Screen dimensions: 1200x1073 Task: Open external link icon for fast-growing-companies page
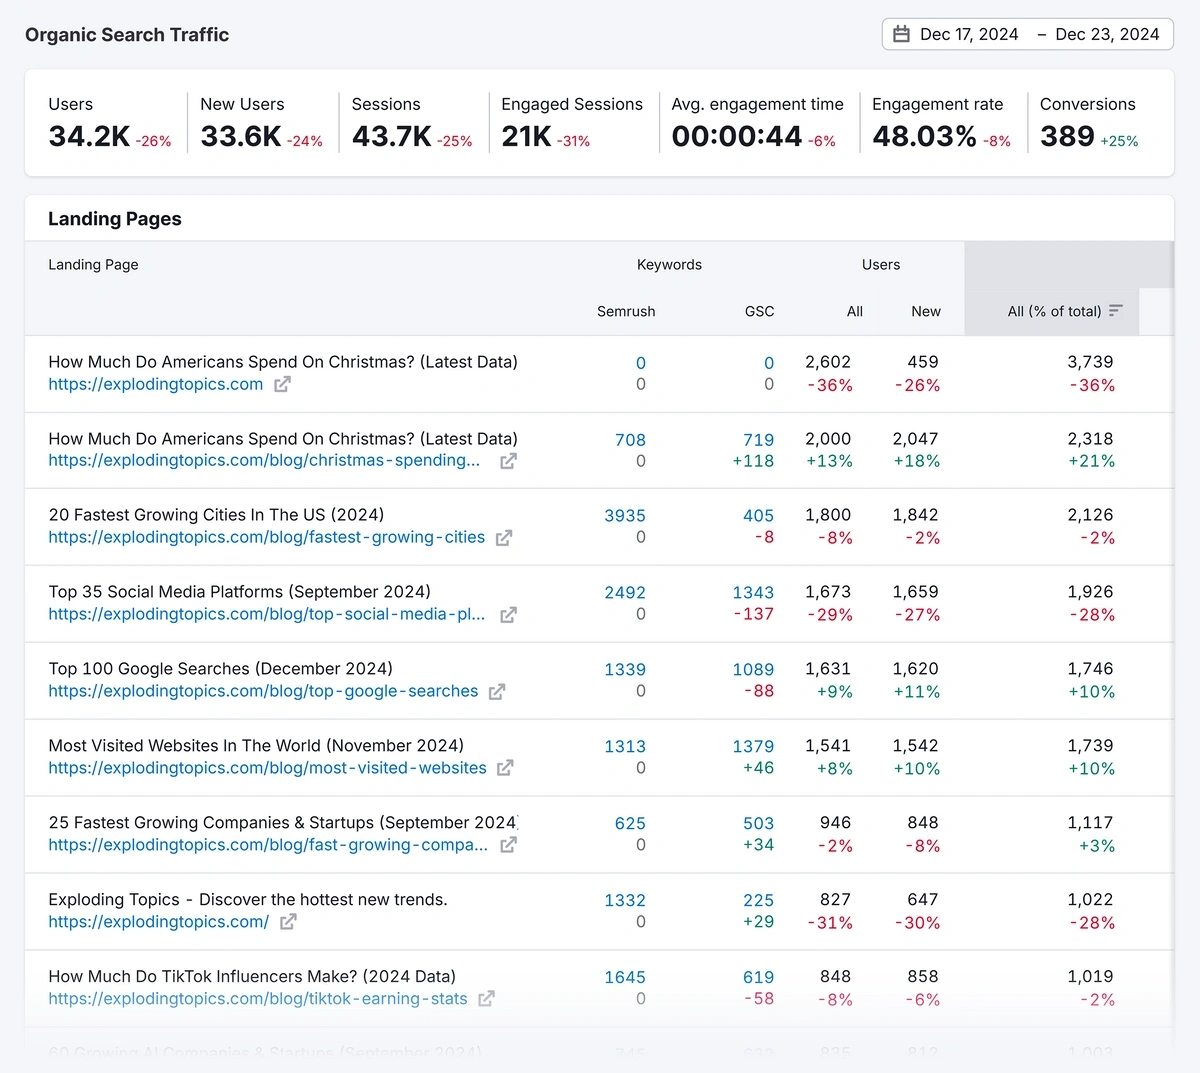tap(508, 845)
